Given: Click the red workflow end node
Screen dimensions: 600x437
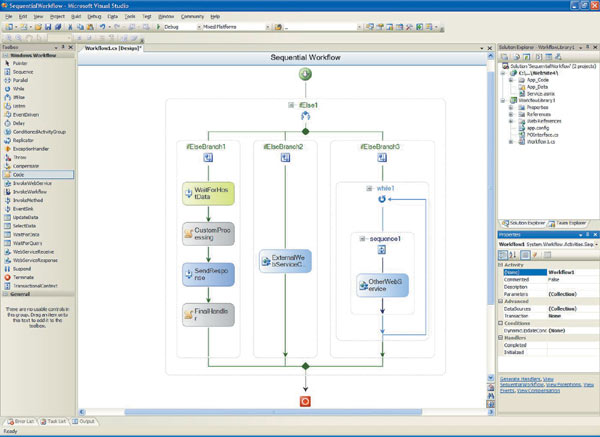Looking at the screenshot, I should pos(305,401).
